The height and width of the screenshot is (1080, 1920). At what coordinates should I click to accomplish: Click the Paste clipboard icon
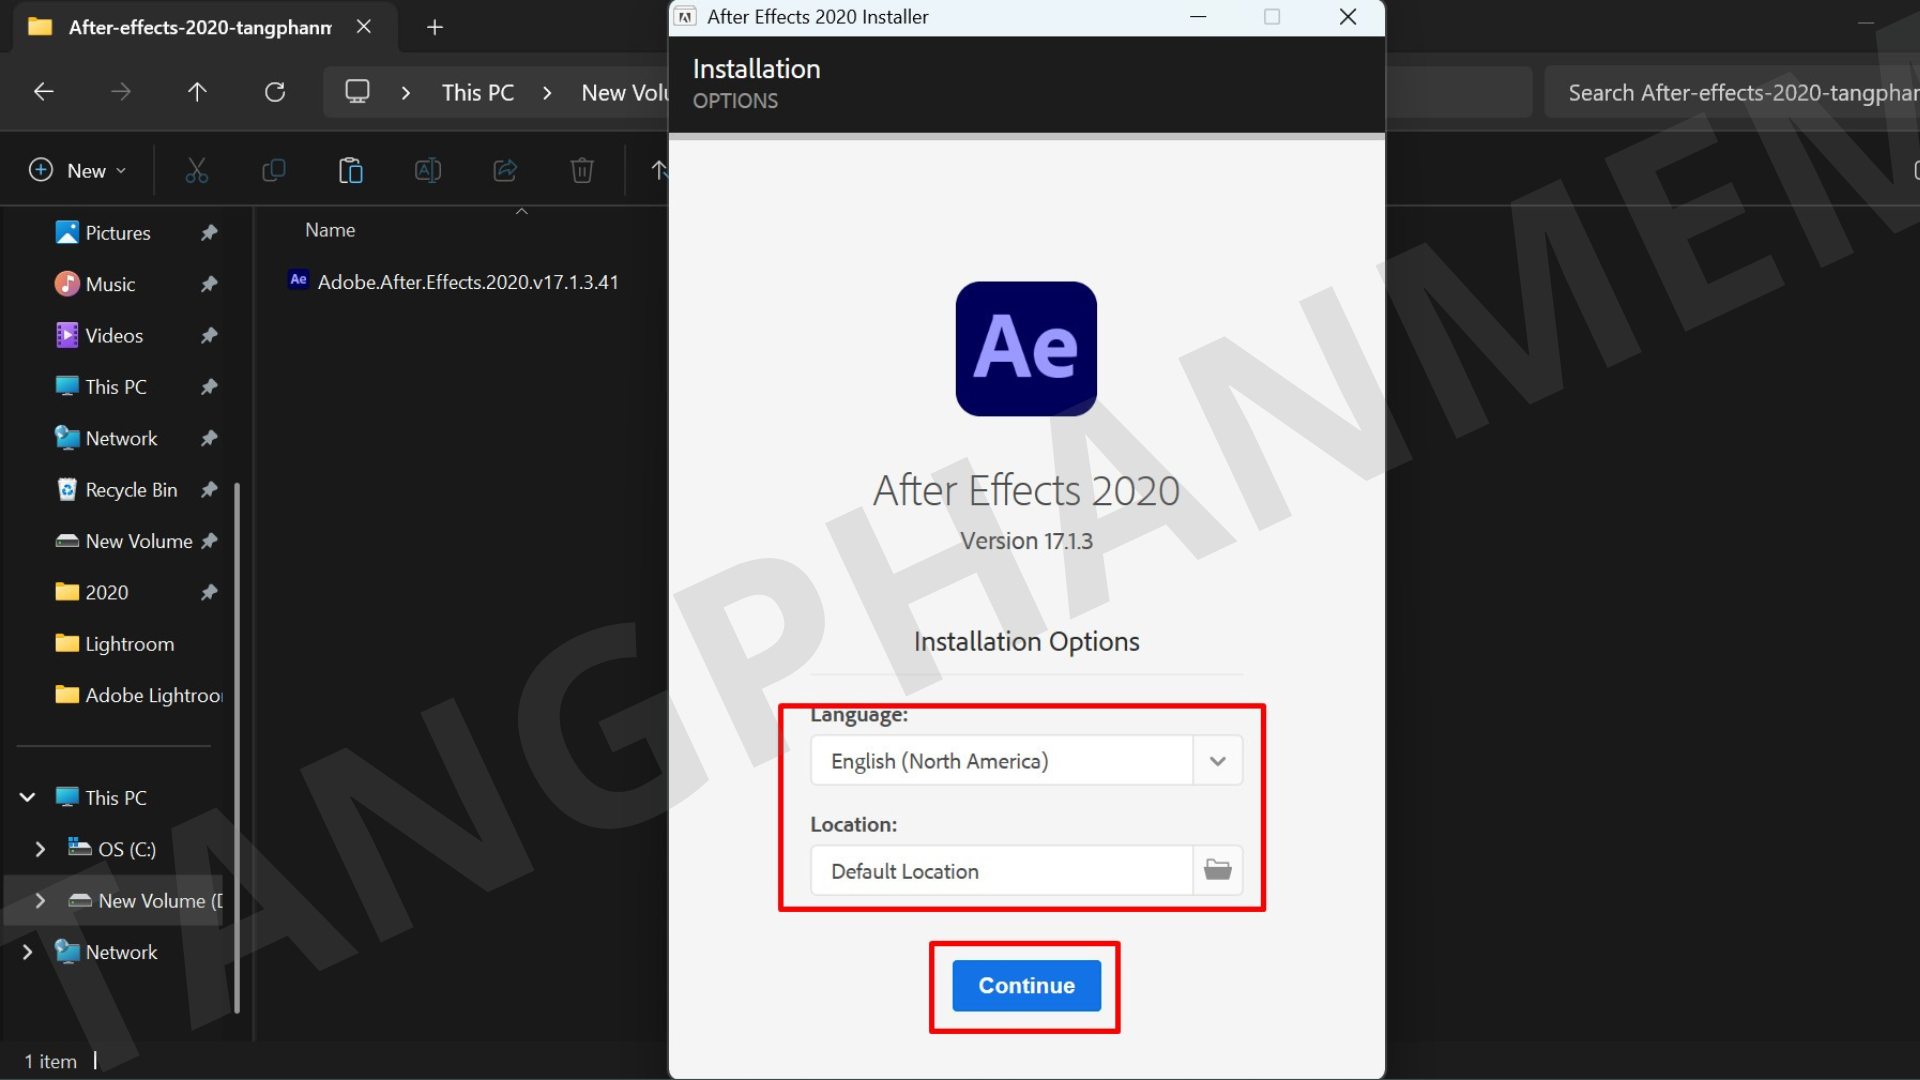tap(350, 171)
